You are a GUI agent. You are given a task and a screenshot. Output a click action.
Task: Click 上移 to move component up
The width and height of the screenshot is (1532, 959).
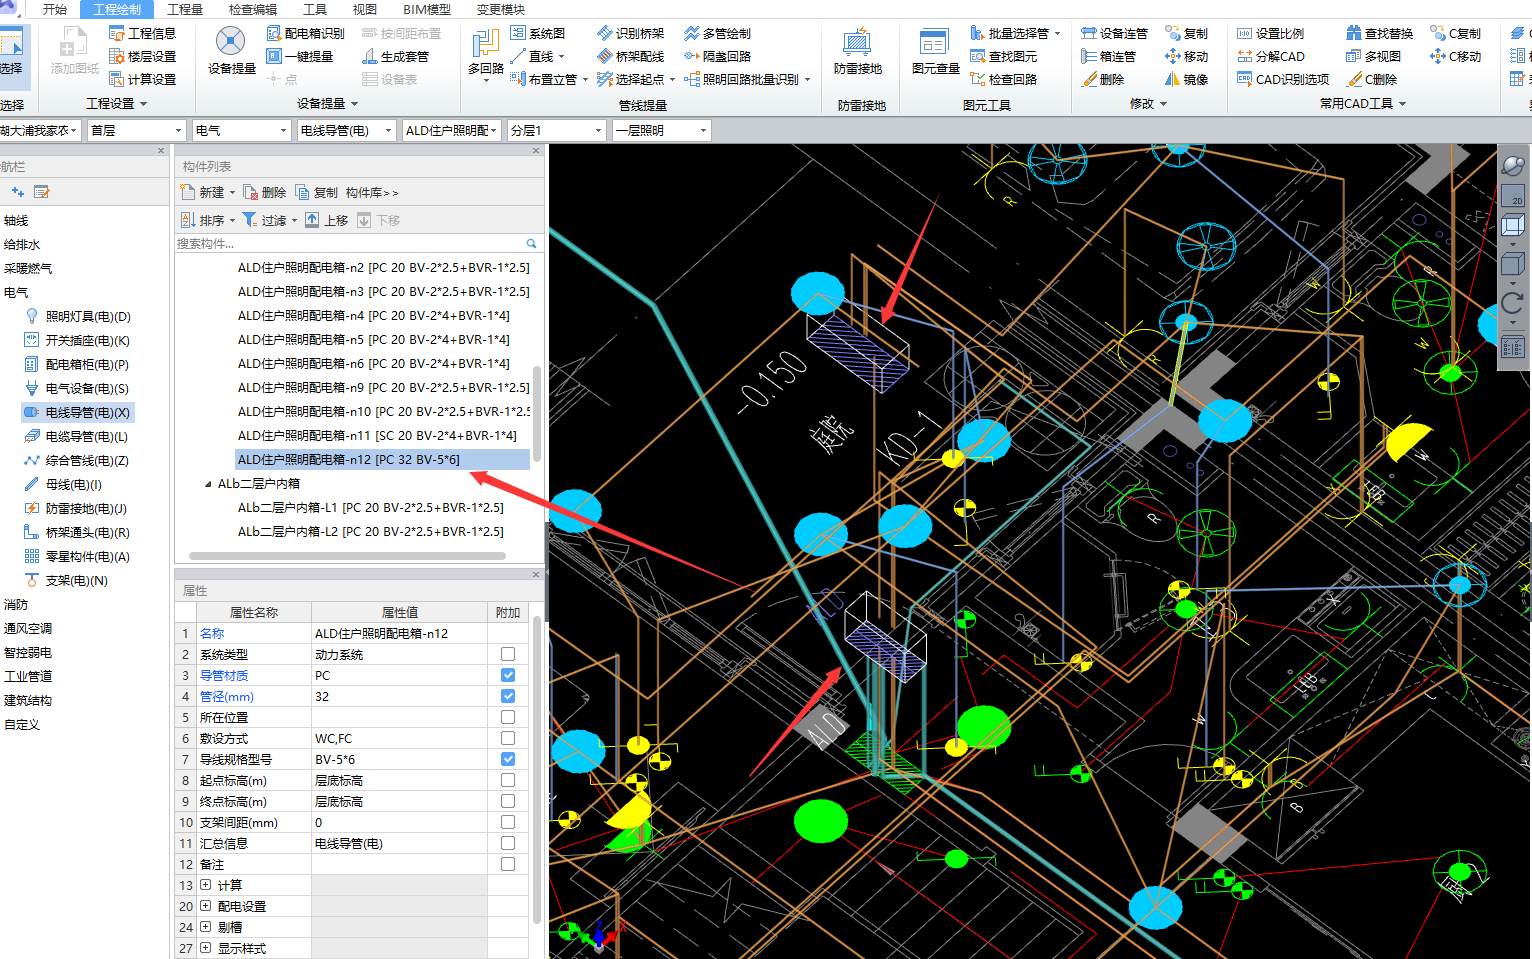327,220
